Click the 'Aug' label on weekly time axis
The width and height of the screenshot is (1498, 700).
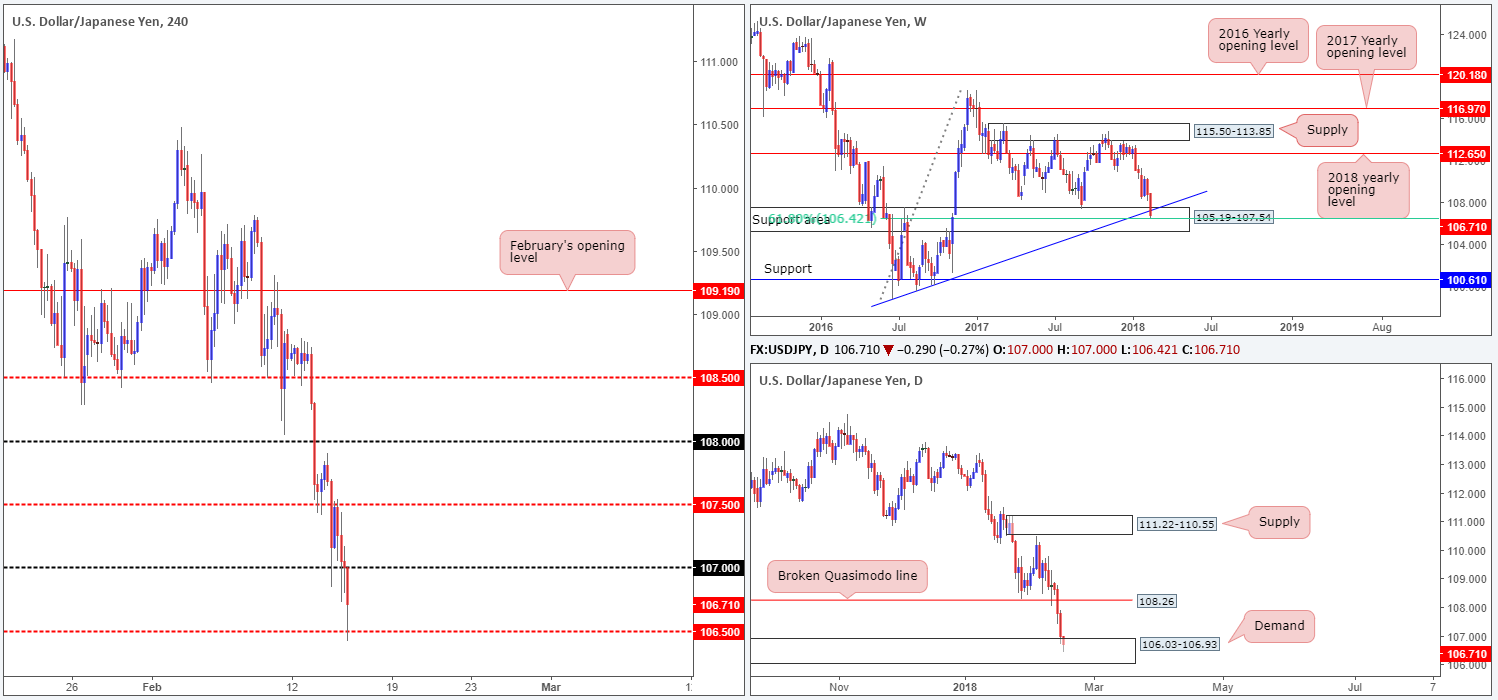1382,326
